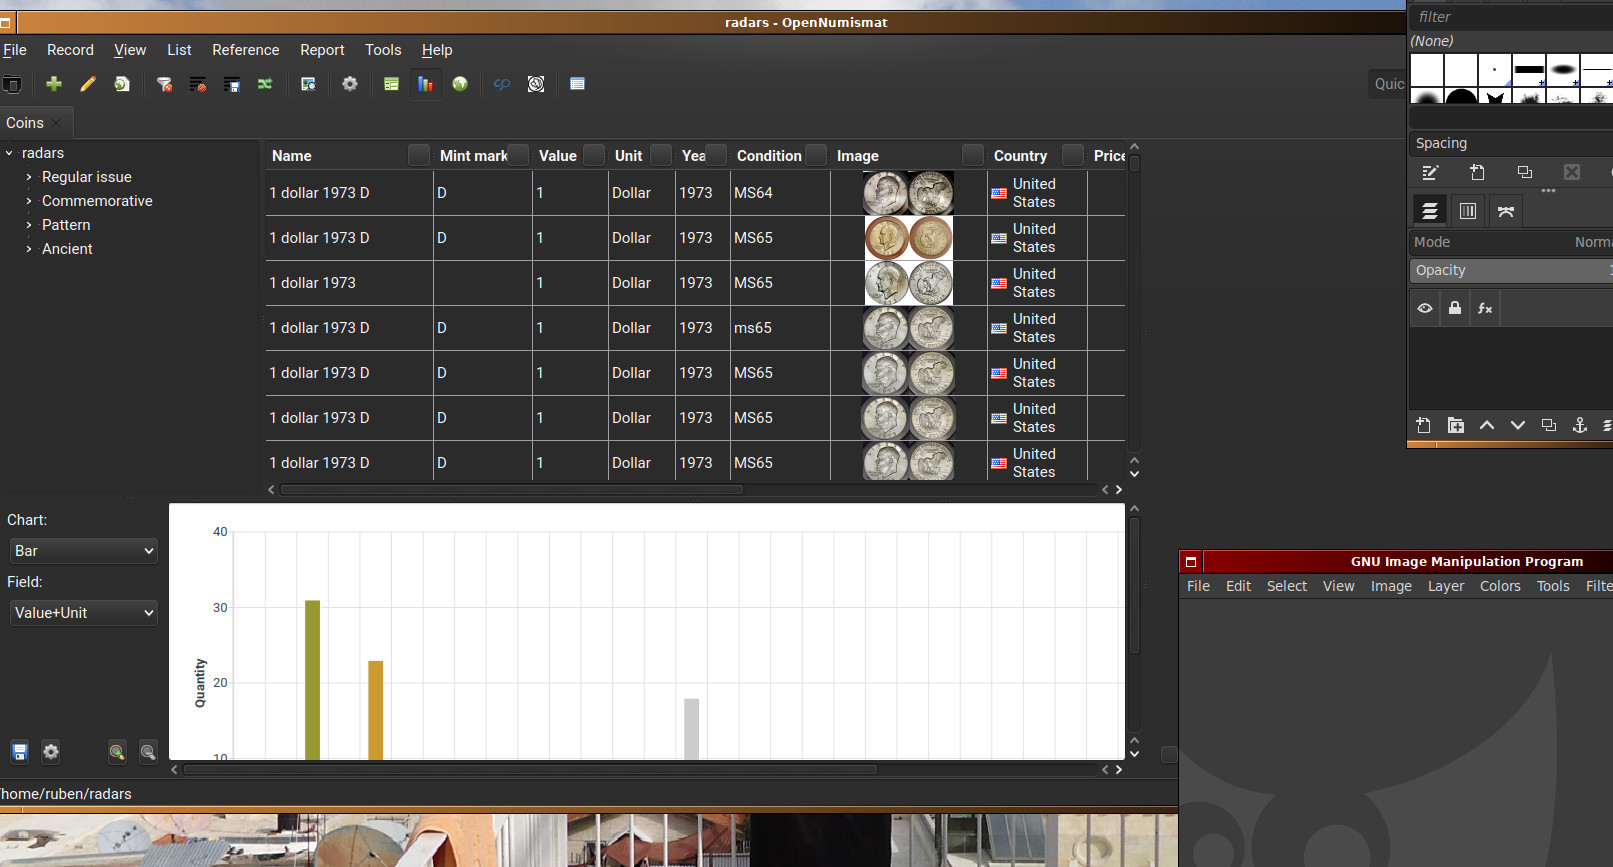This screenshot has width=1613, height=867.
Task: Click the Opacity slider in Layers panel
Action: [x=1510, y=270]
